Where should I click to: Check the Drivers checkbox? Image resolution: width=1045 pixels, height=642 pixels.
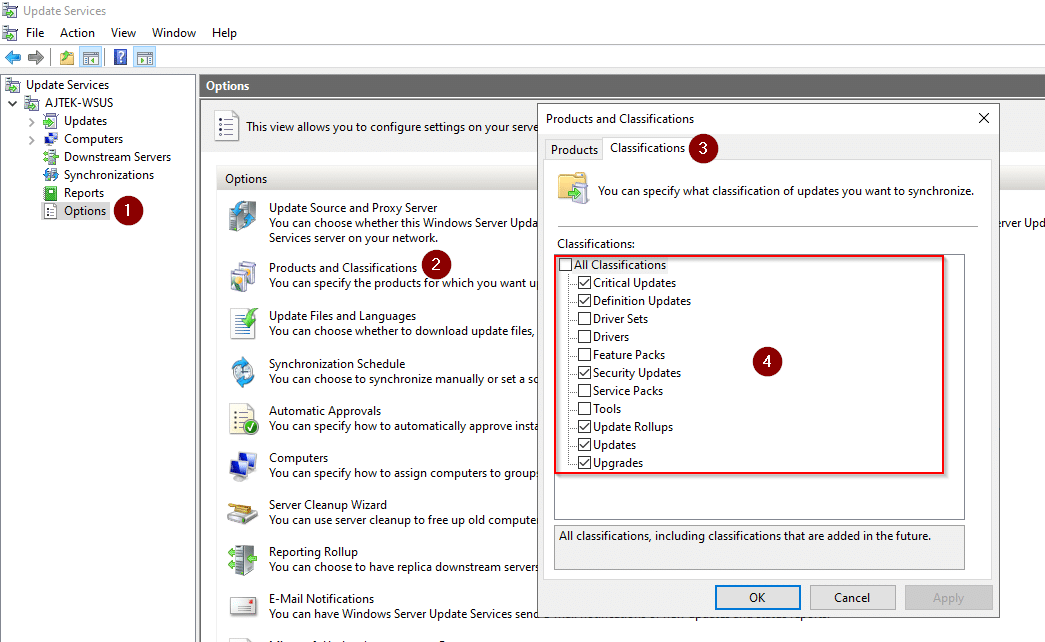[x=584, y=337]
